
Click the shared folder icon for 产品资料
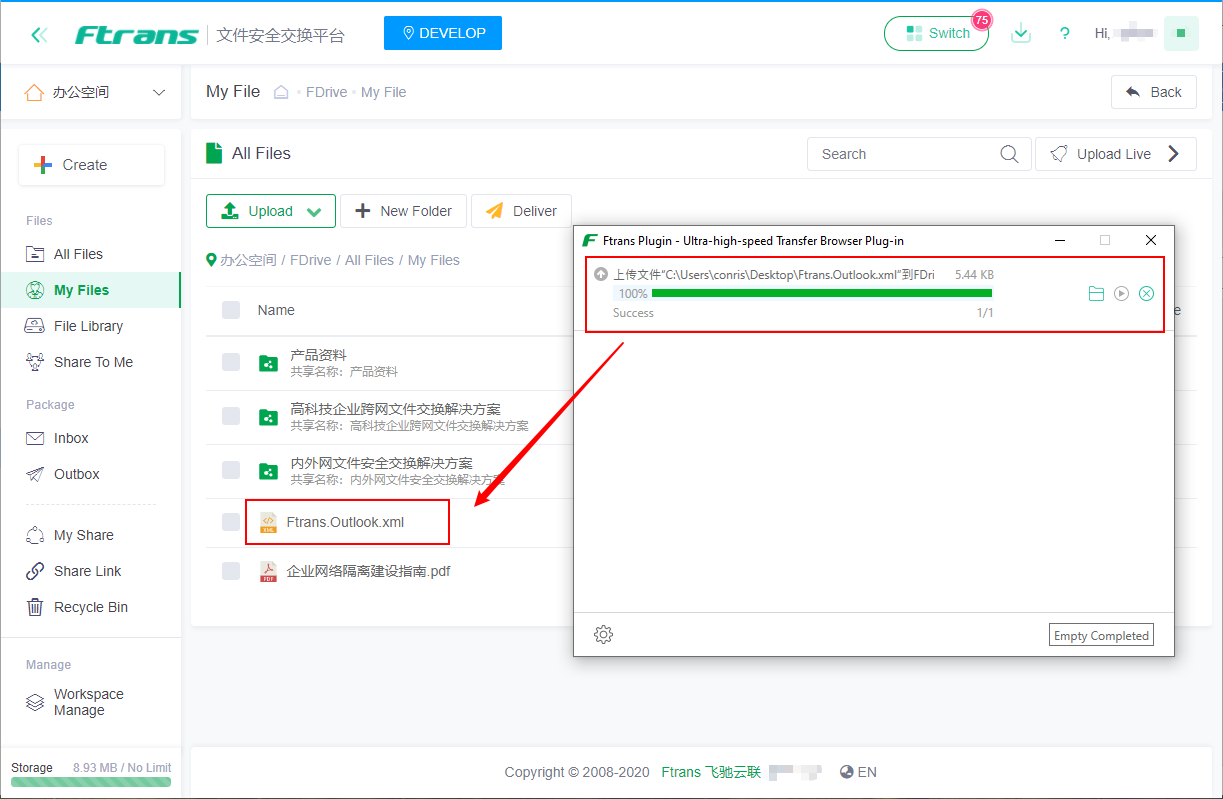(268, 363)
